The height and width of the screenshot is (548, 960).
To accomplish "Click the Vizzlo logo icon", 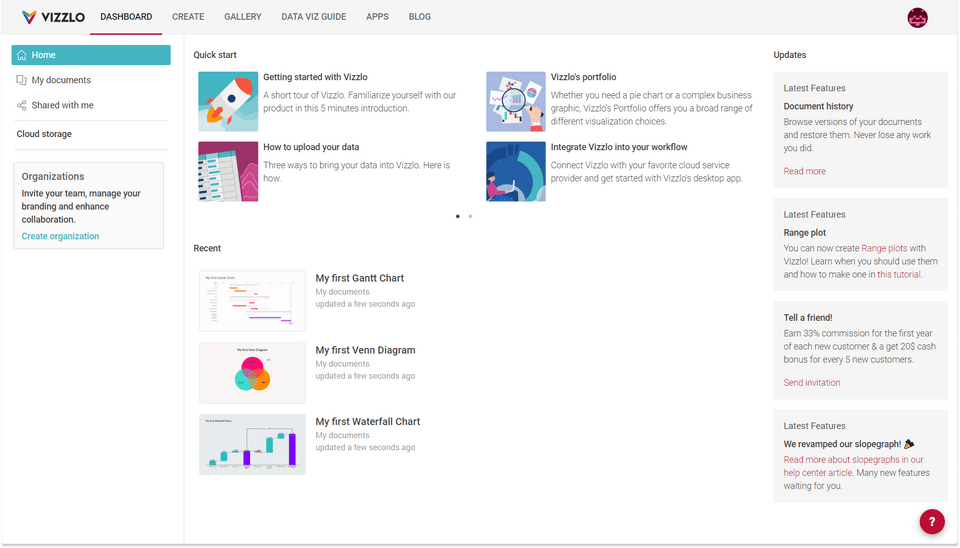I will pyautogui.click(x=29, y=17).
